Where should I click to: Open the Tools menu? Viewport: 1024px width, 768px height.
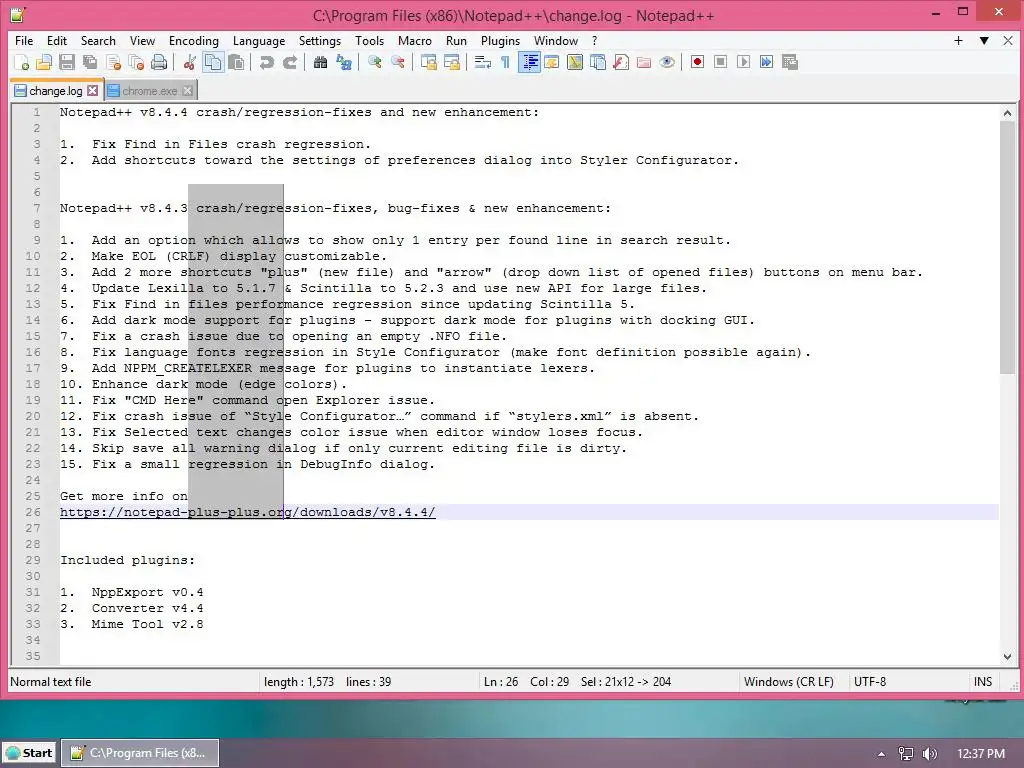(x=370, y=40)
